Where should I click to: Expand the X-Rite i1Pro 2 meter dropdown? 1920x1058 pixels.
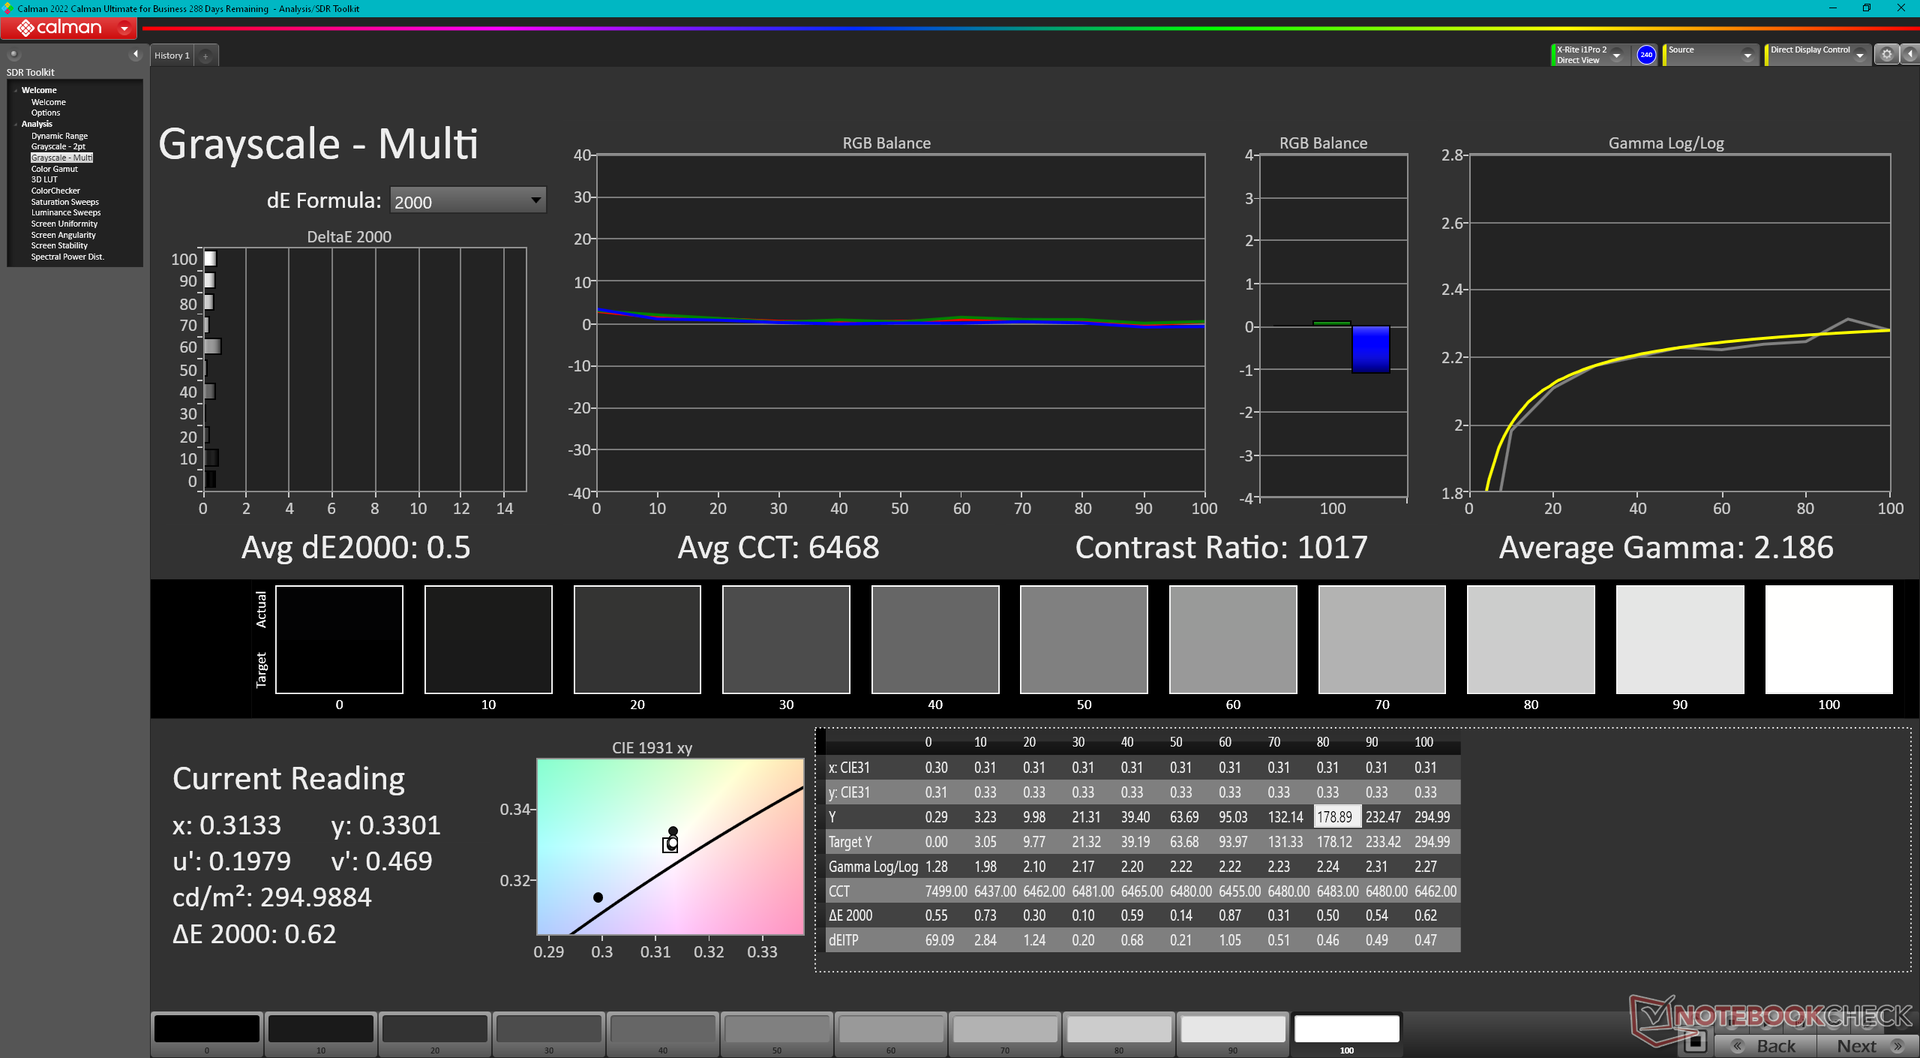click(x=1616, y=56)
